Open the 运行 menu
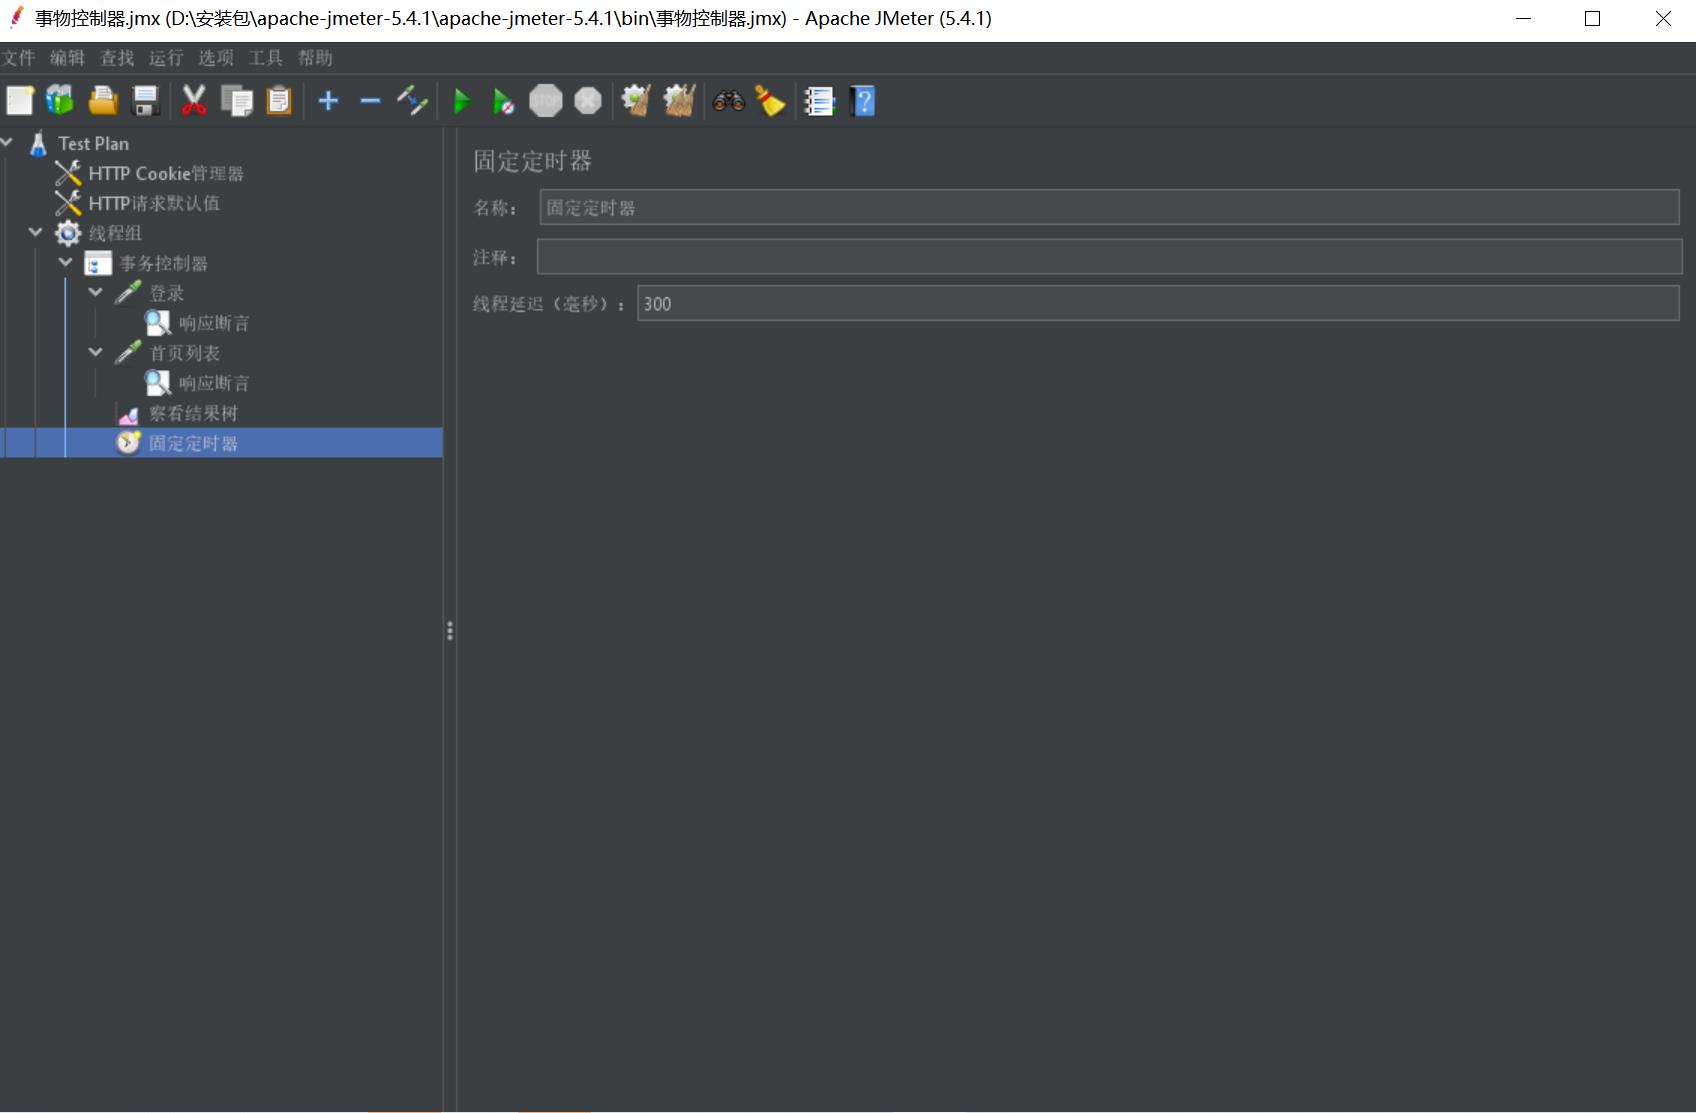This screenshot has width=1696, height=1113. (x=166, y=58)
